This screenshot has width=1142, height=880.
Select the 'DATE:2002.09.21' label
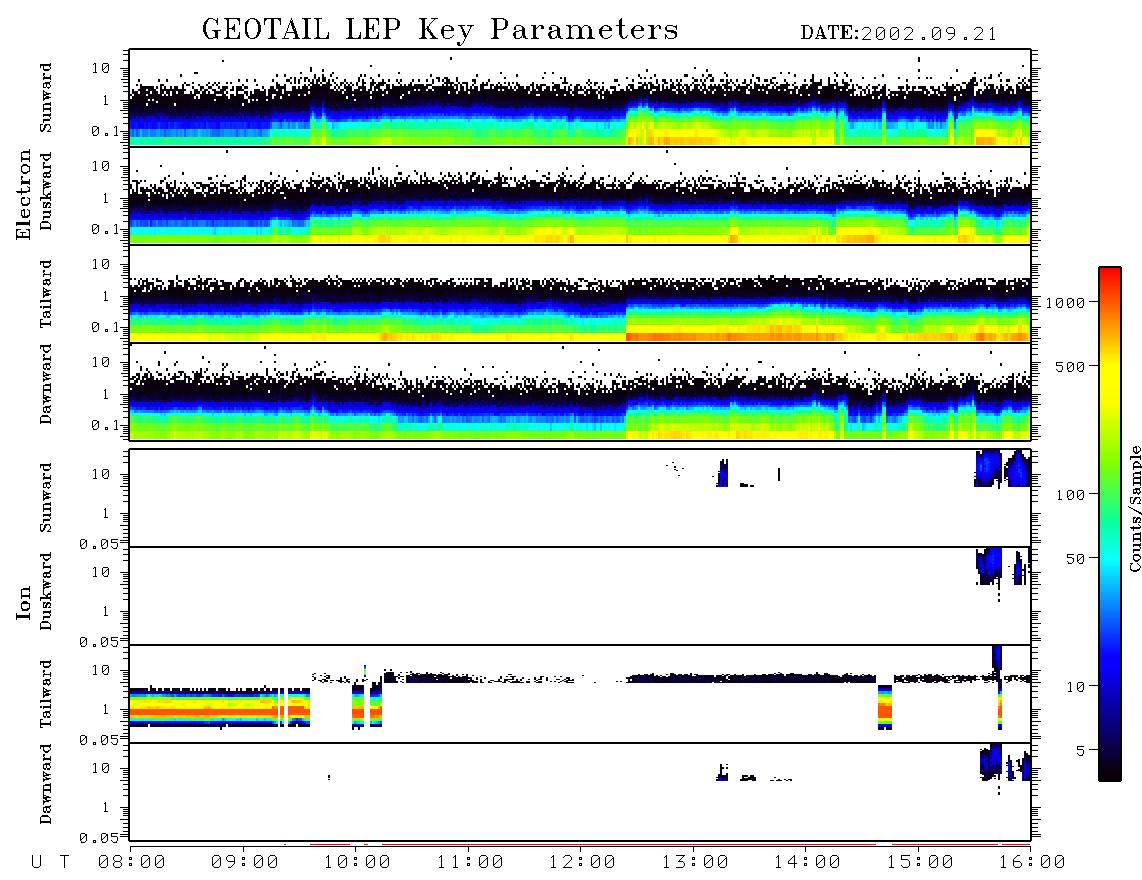[x=899, y=34]
